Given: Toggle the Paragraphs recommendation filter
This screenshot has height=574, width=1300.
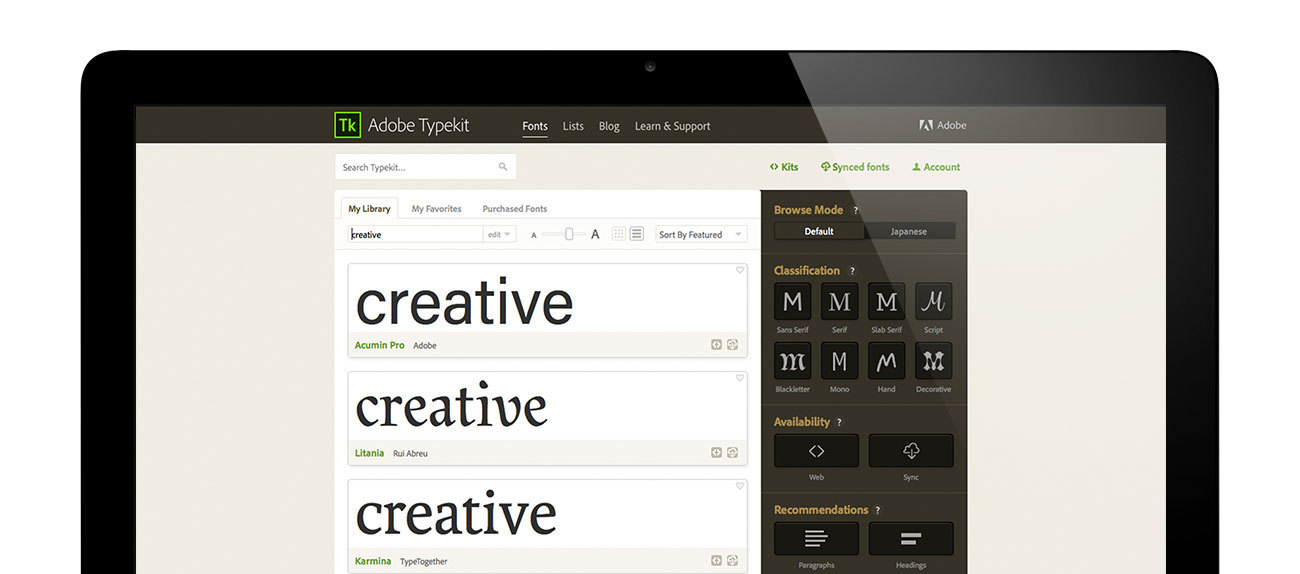Looking at the screenshot, I should point(816,539).
